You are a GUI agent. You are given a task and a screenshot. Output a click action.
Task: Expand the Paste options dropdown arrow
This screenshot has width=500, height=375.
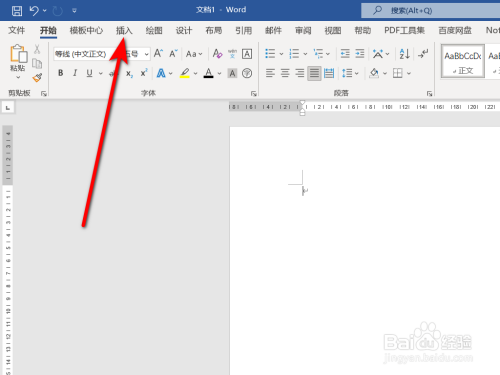pos(18,77)
